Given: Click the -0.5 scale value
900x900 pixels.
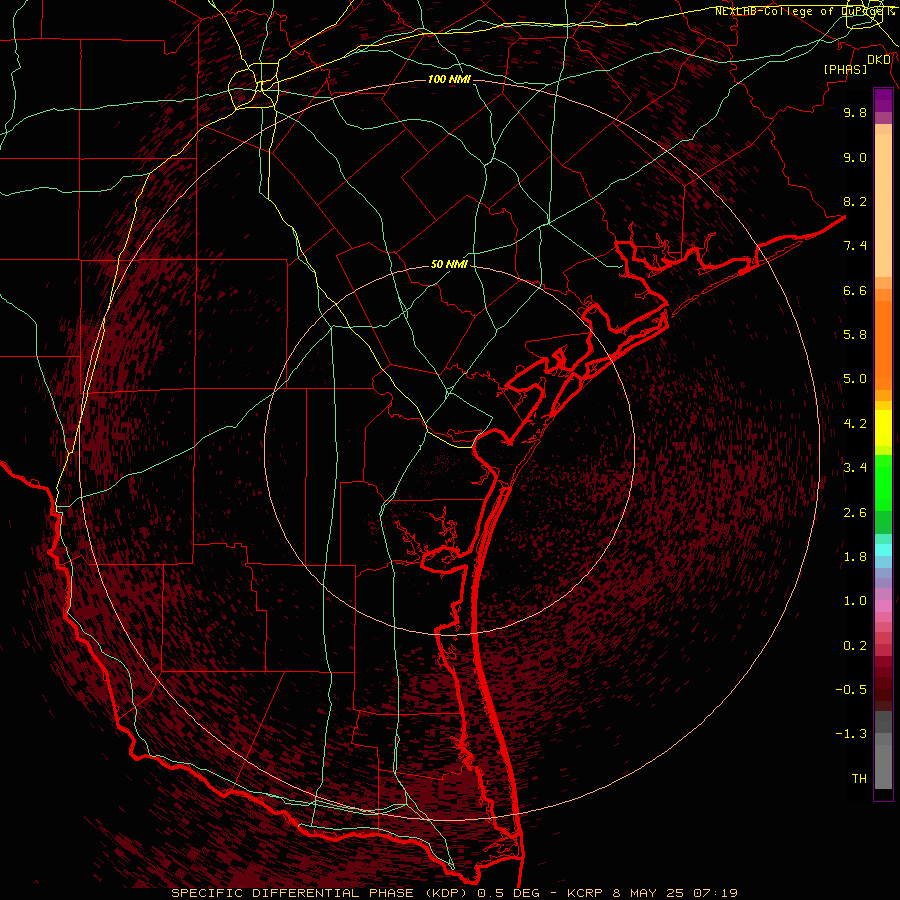Looking at the screenshot, I should [x=851, y=690].
